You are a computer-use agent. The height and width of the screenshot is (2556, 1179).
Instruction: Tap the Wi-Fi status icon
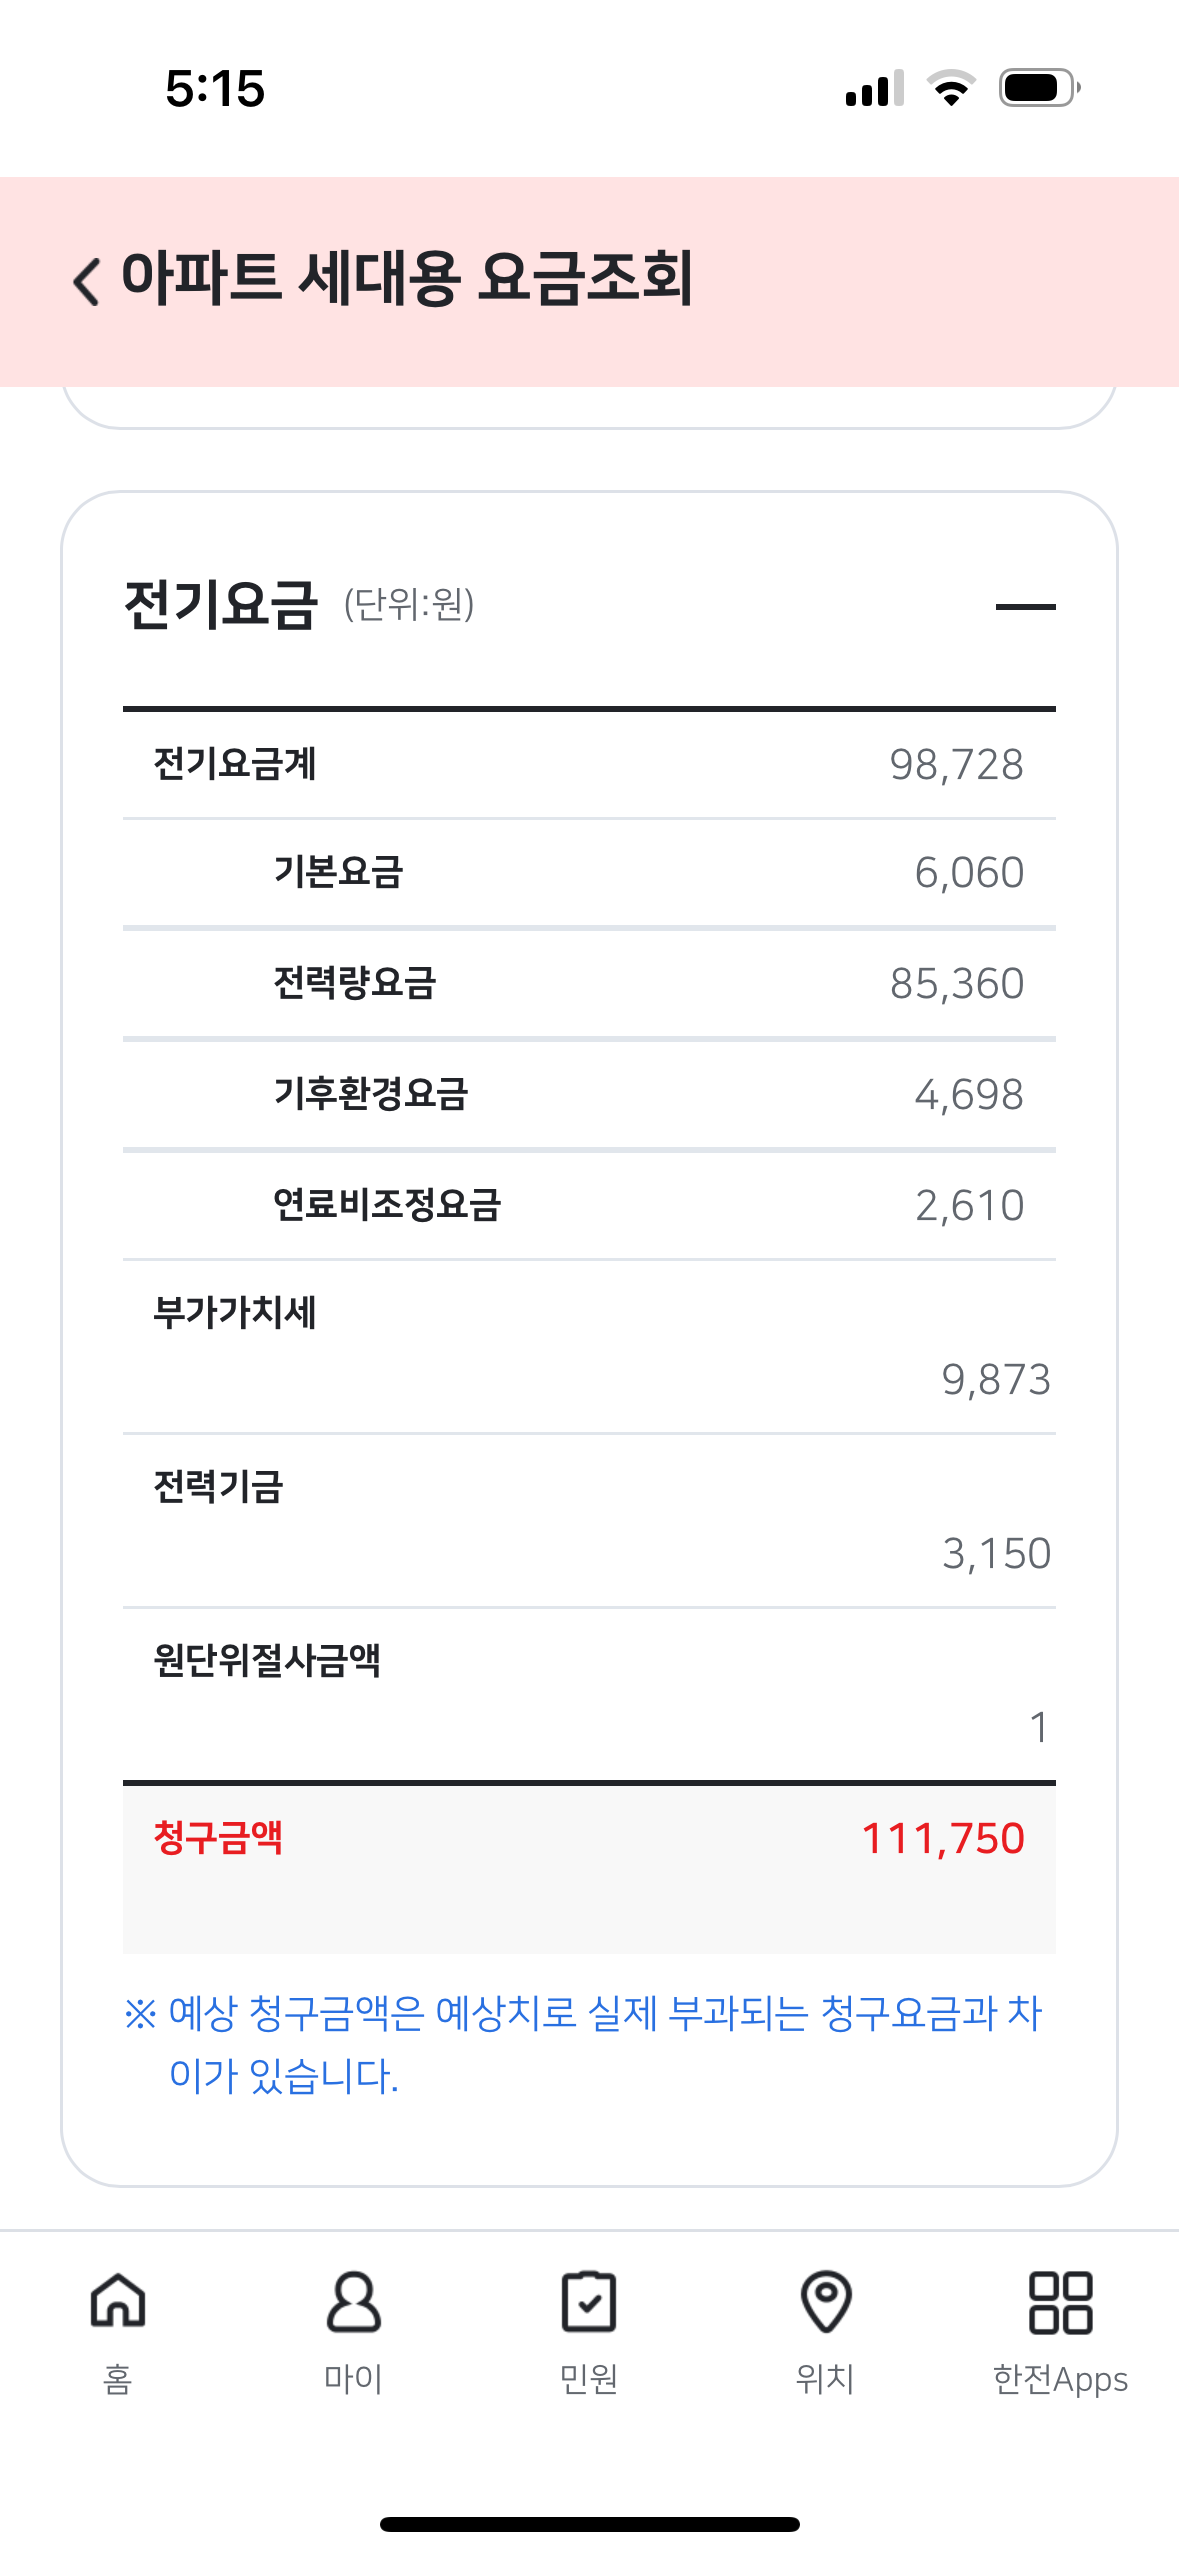point(951,88)
